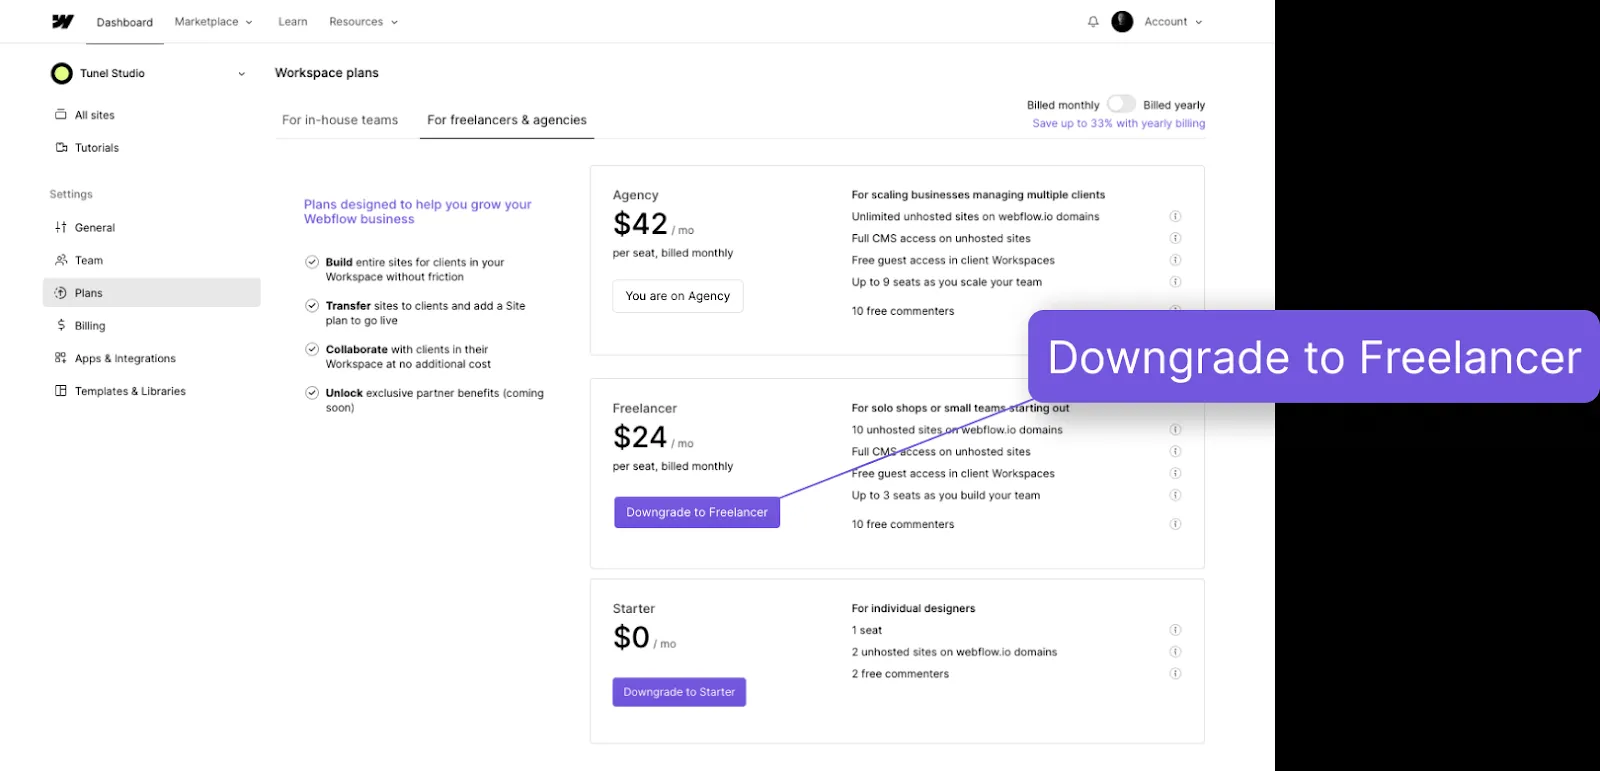1600x771 pixels.
Task: Toggle billed monthly/yearly switch
Action: (1121, 104)
